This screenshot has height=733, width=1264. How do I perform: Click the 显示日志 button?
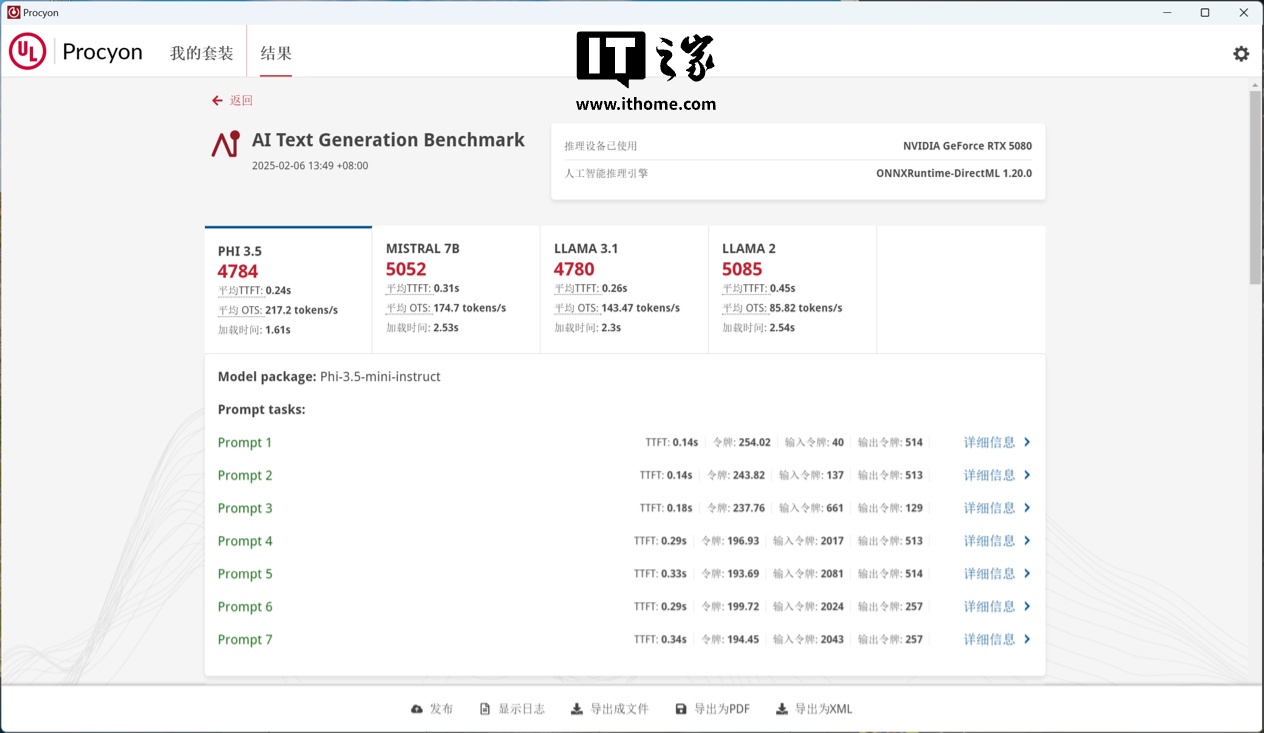click(512, 709)
